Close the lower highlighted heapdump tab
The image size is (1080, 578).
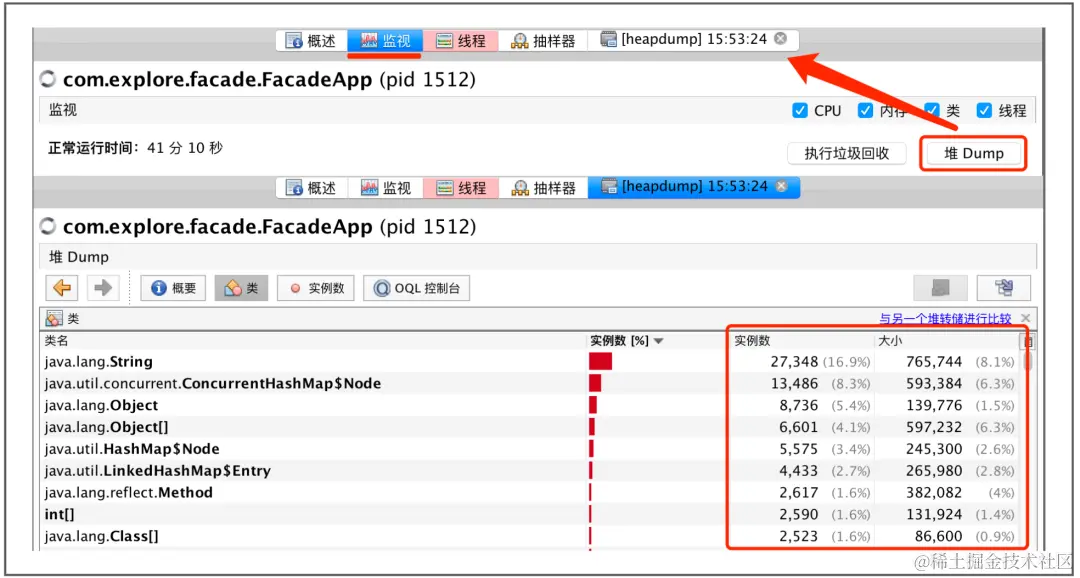point(781,187)
